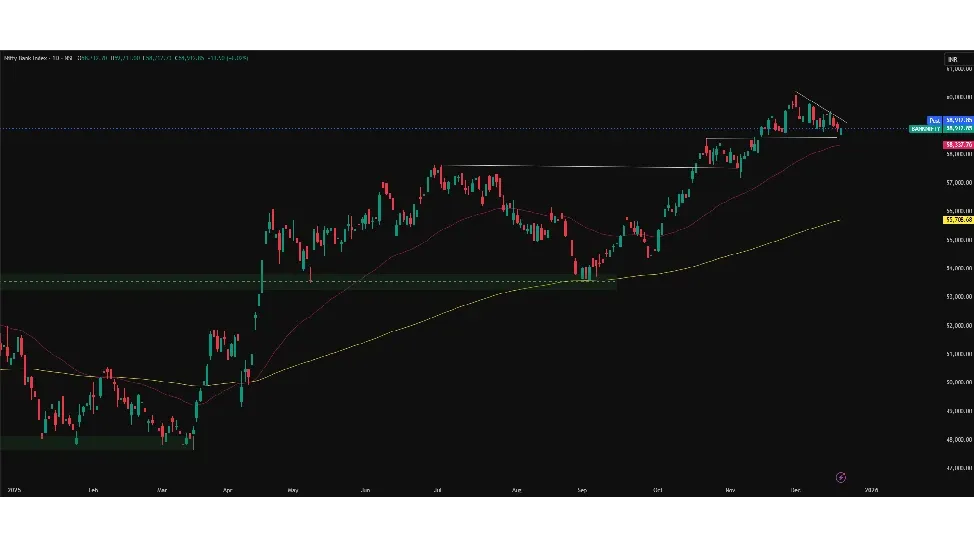Click the 2026 label on the time axis
The width and height of the screenshot is (974, 548).
(x=872, y=490)
